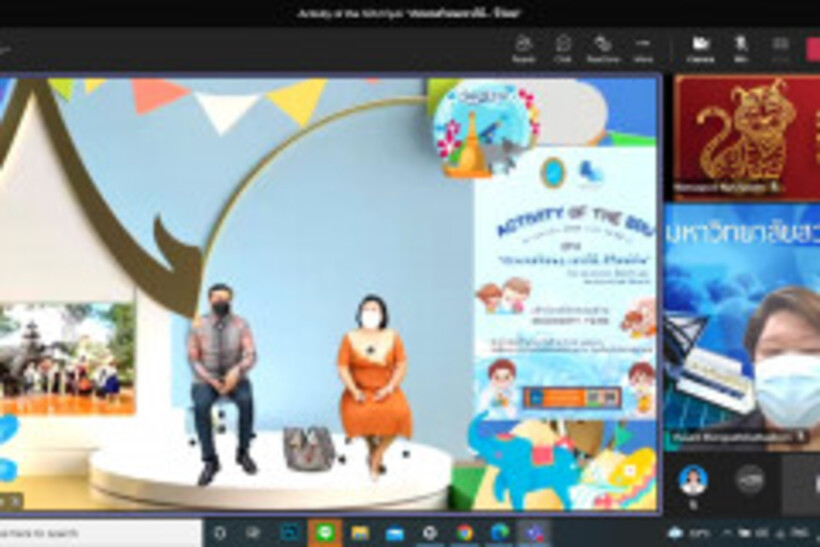Click the Windows taskbar search box

(x=100, y=532)
